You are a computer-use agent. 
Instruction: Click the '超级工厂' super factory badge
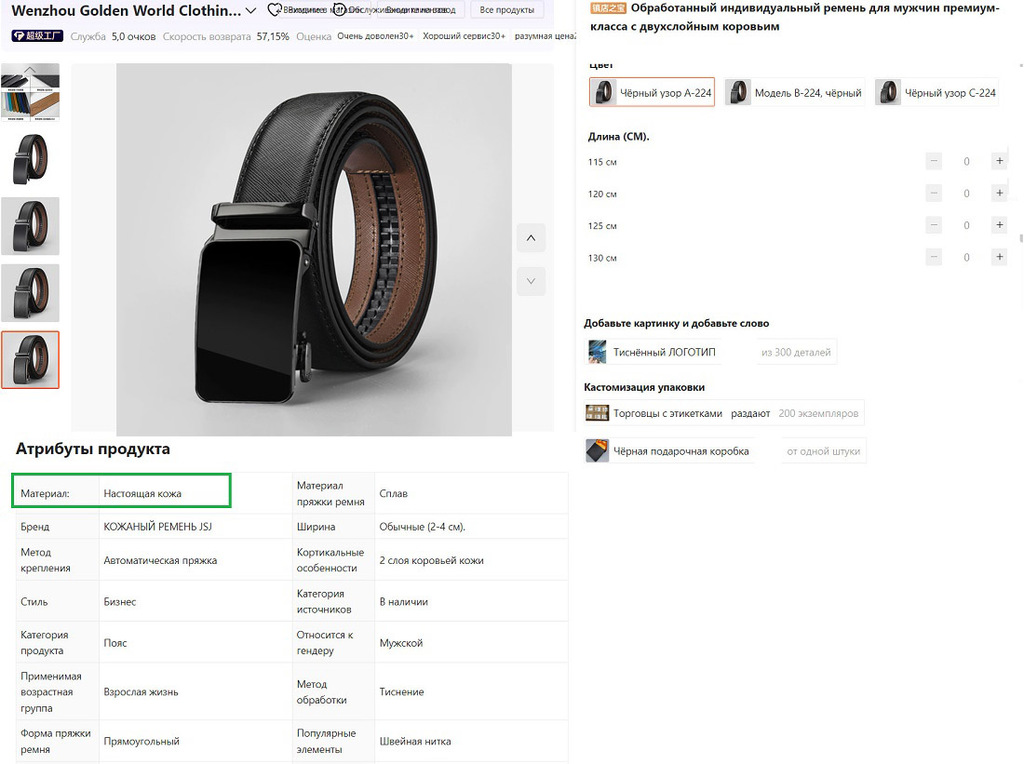(38, 36)
